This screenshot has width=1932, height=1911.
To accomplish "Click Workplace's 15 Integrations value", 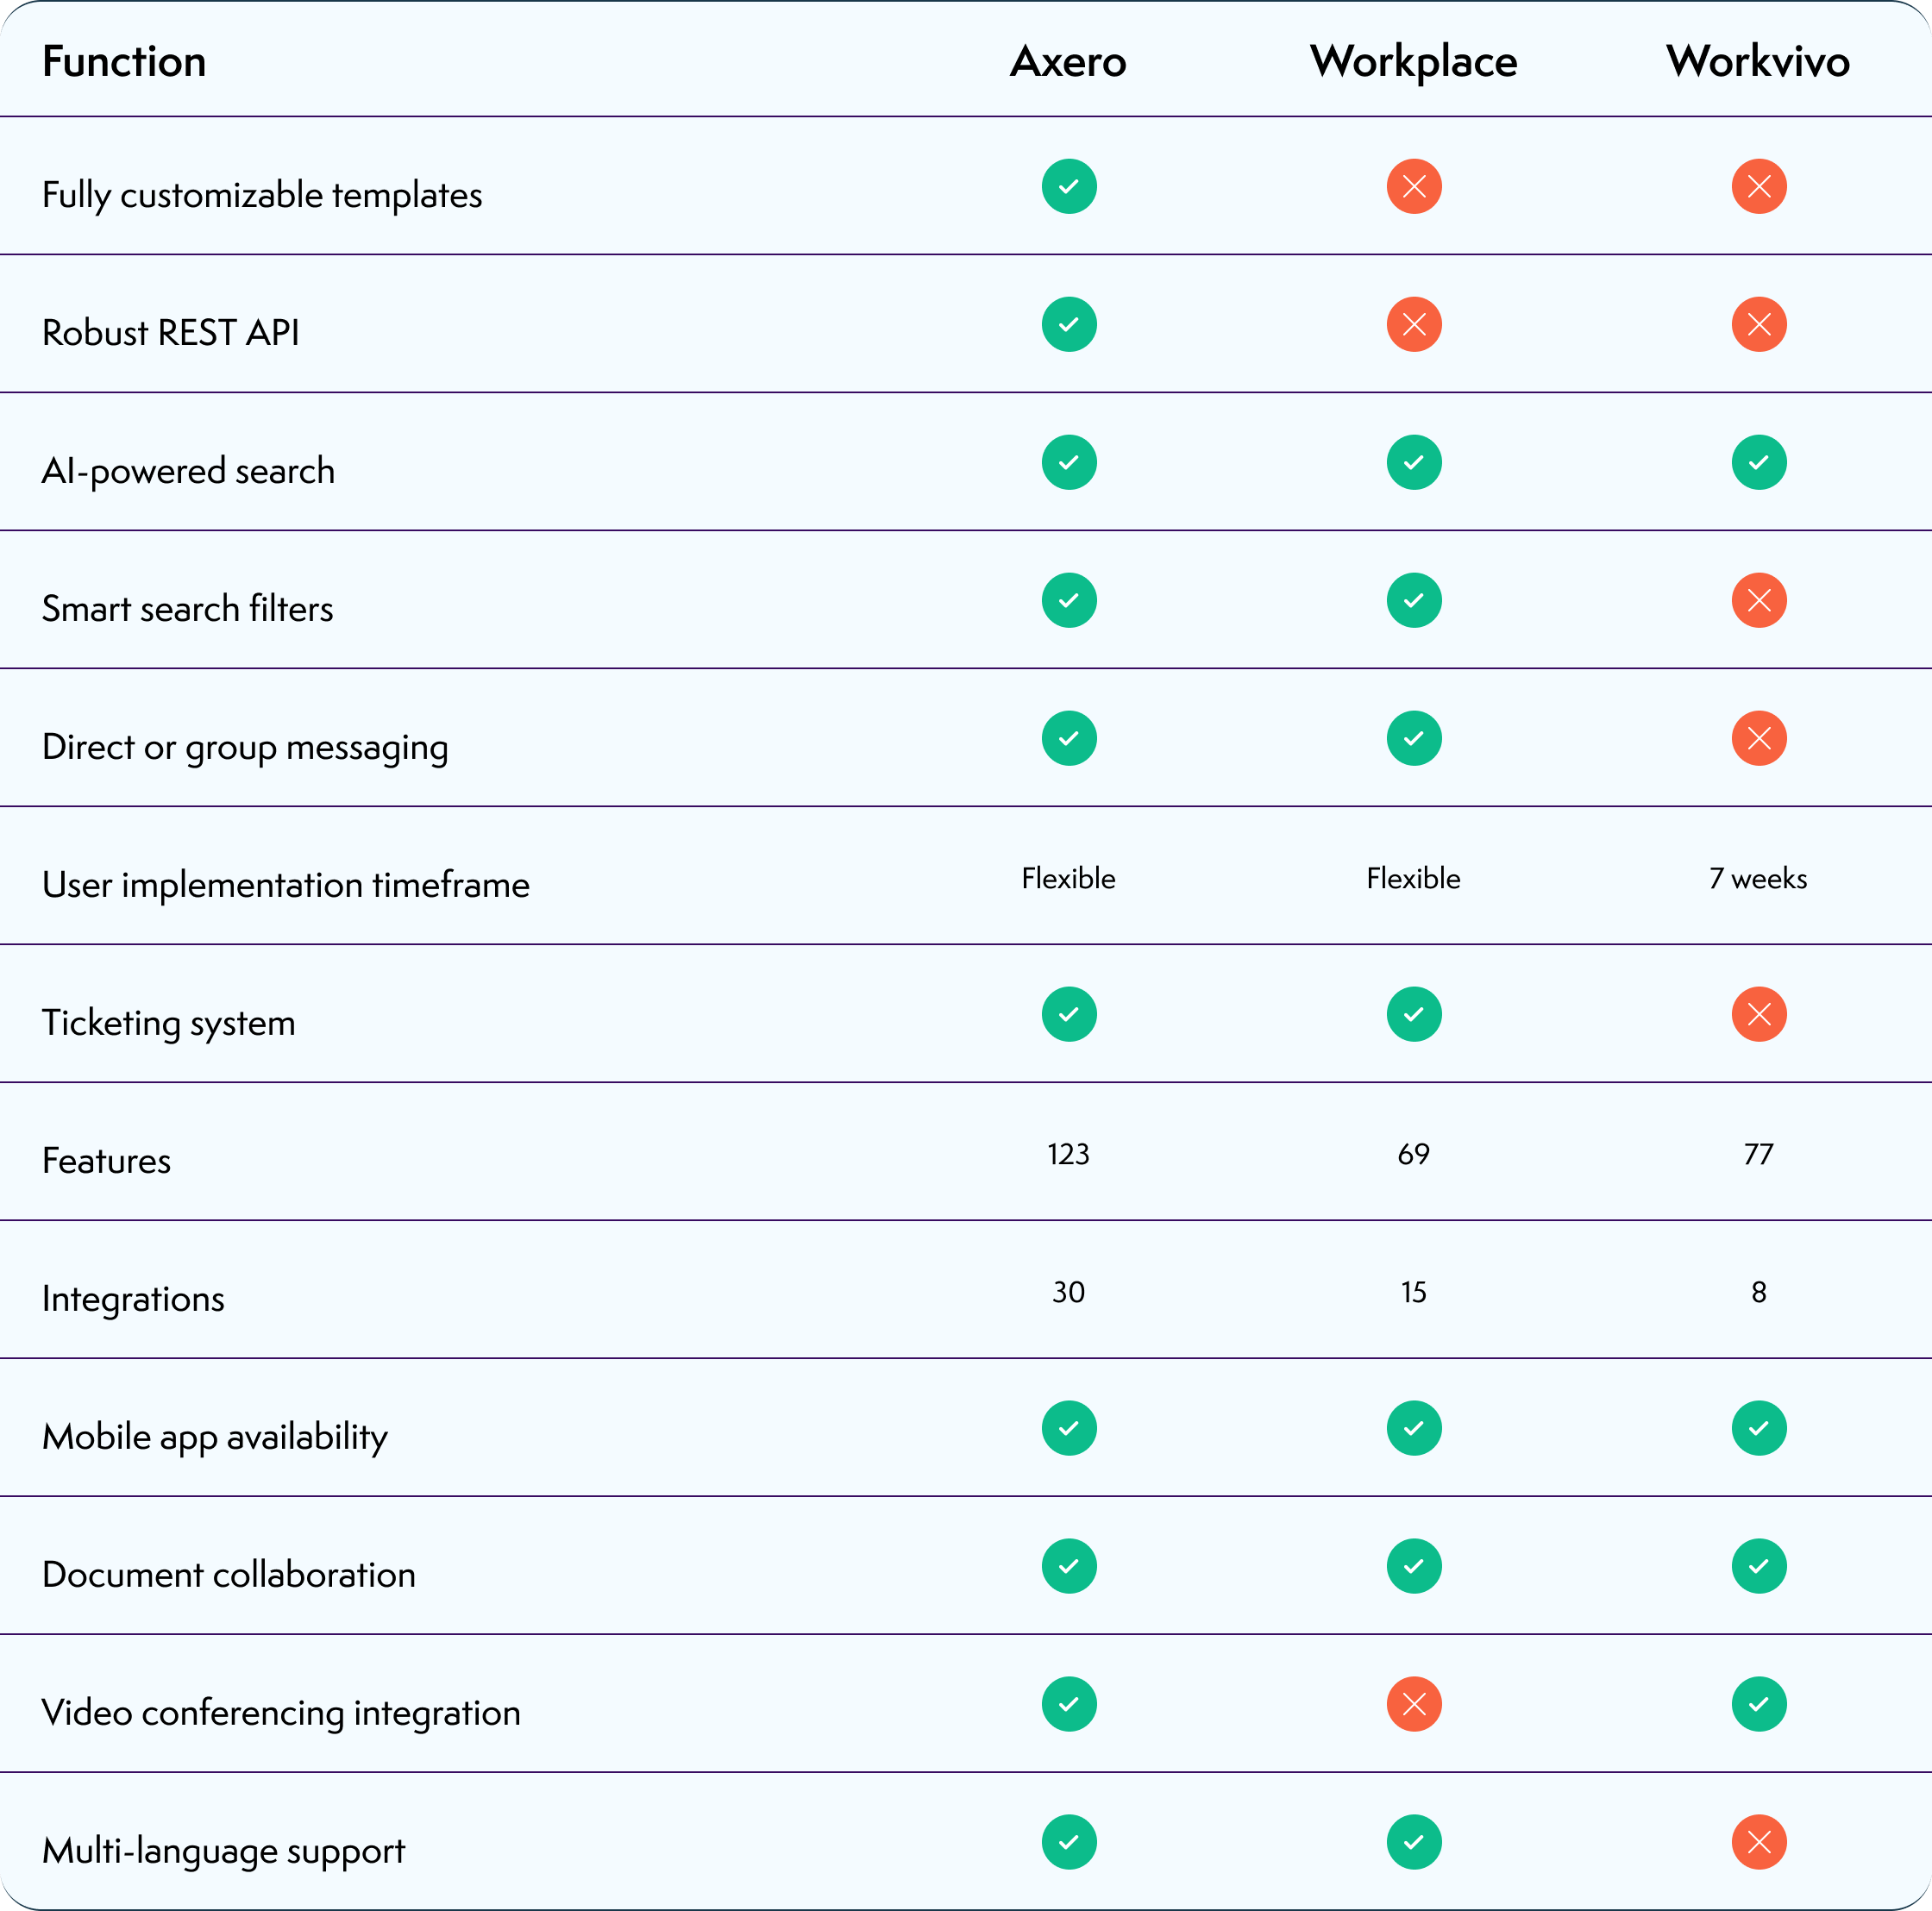I will point(1413,1292).
